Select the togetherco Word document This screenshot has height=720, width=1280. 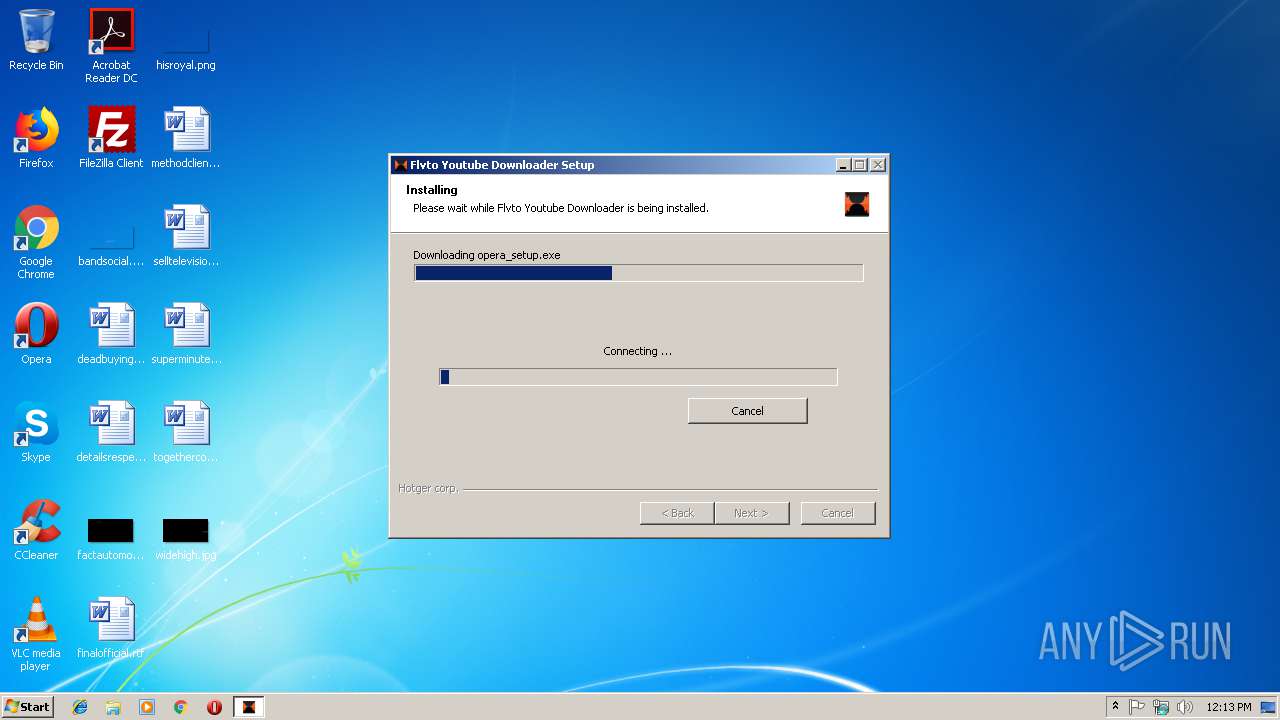pos(186,432)
